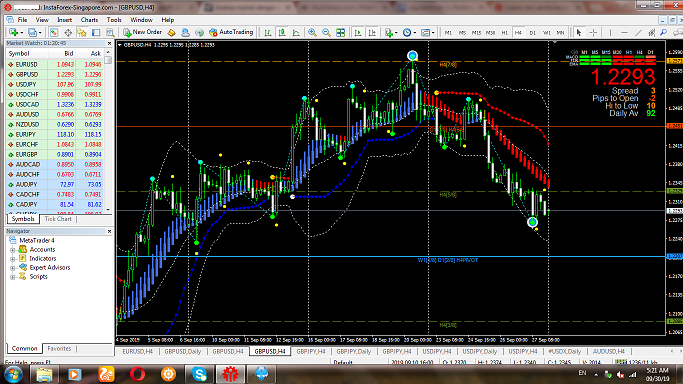Switch timeframe to D1
Image resolution: width=683 pixels, height=384 pixels.
[532, 33]
